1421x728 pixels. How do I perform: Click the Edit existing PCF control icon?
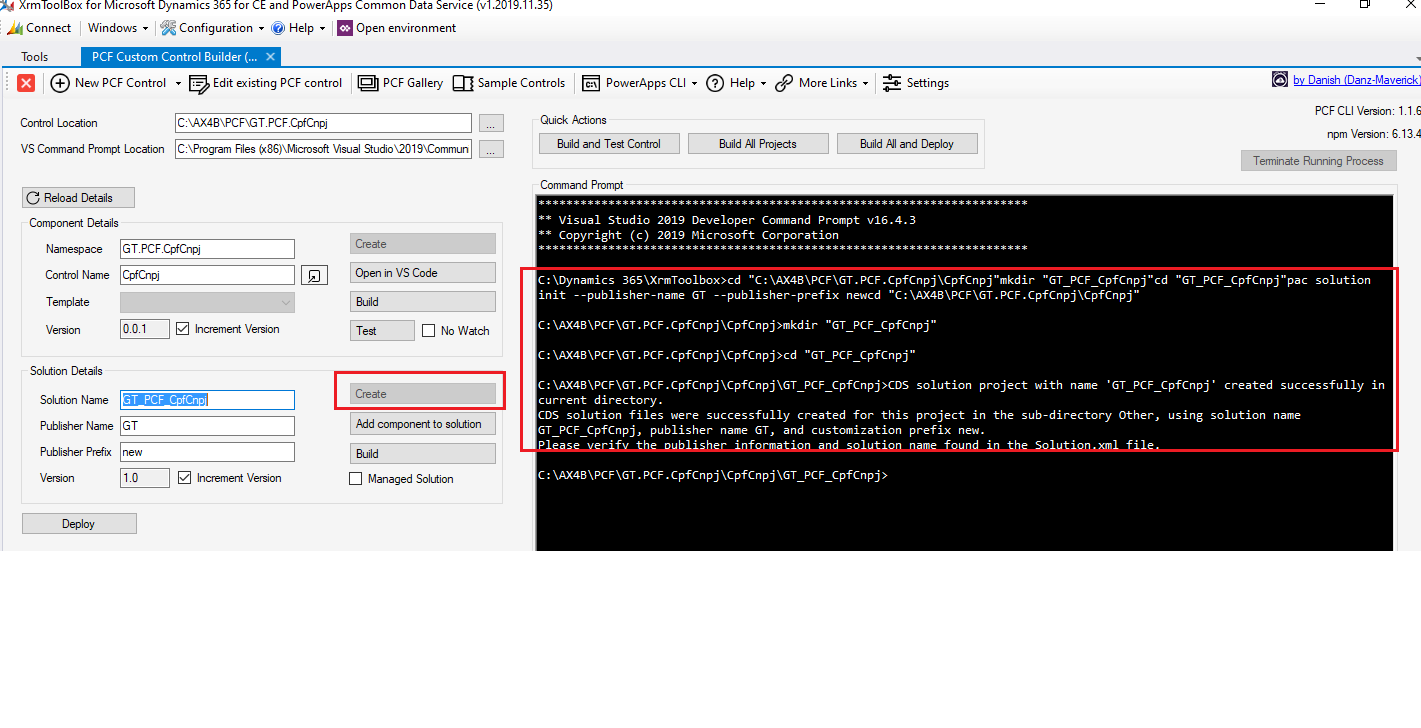(200, 83)
